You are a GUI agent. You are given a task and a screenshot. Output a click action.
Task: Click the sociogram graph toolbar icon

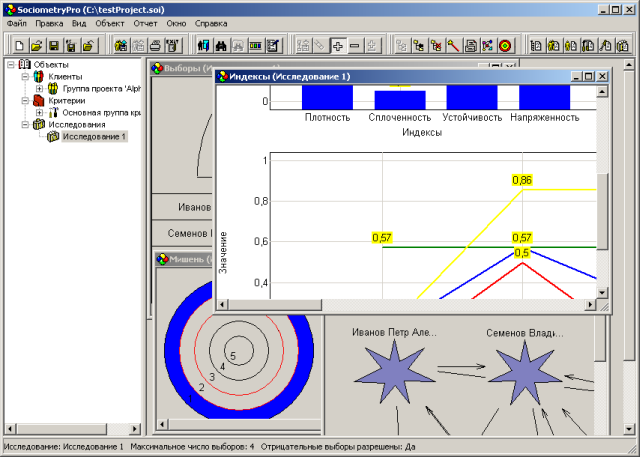tap(487, 45)
